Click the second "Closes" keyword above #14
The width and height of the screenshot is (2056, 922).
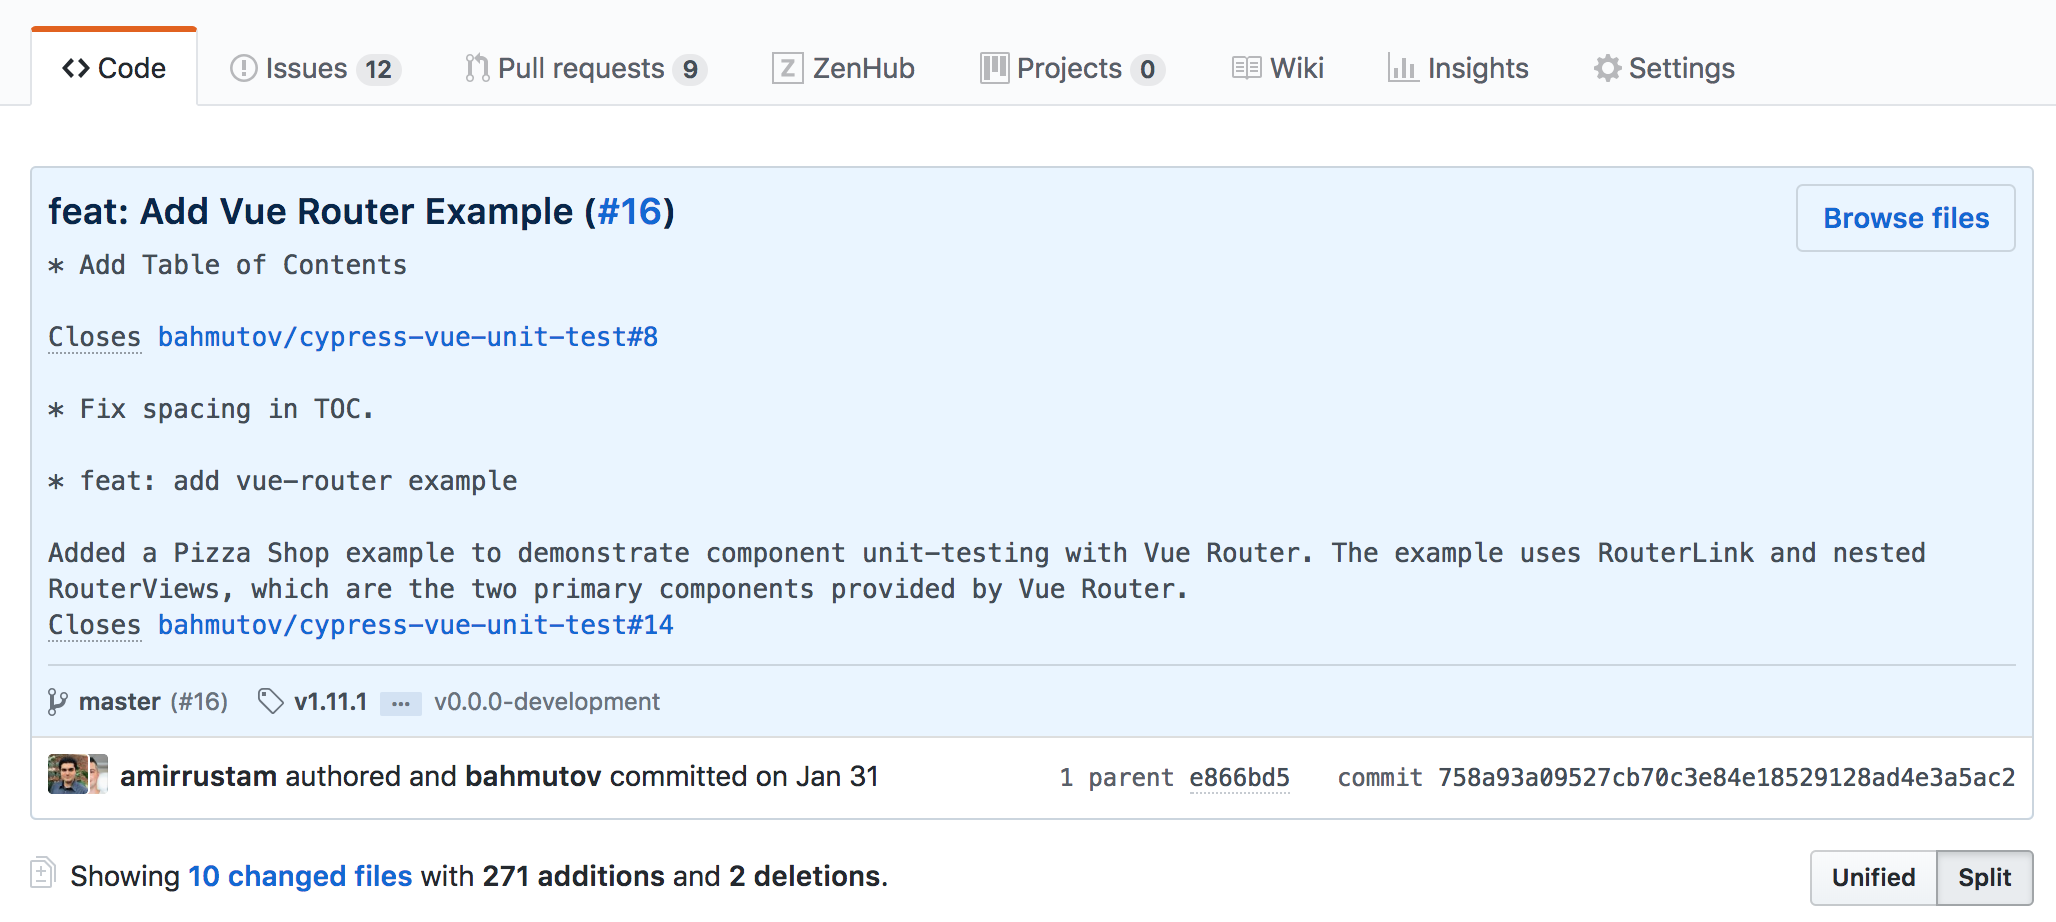tap(95, 625)
